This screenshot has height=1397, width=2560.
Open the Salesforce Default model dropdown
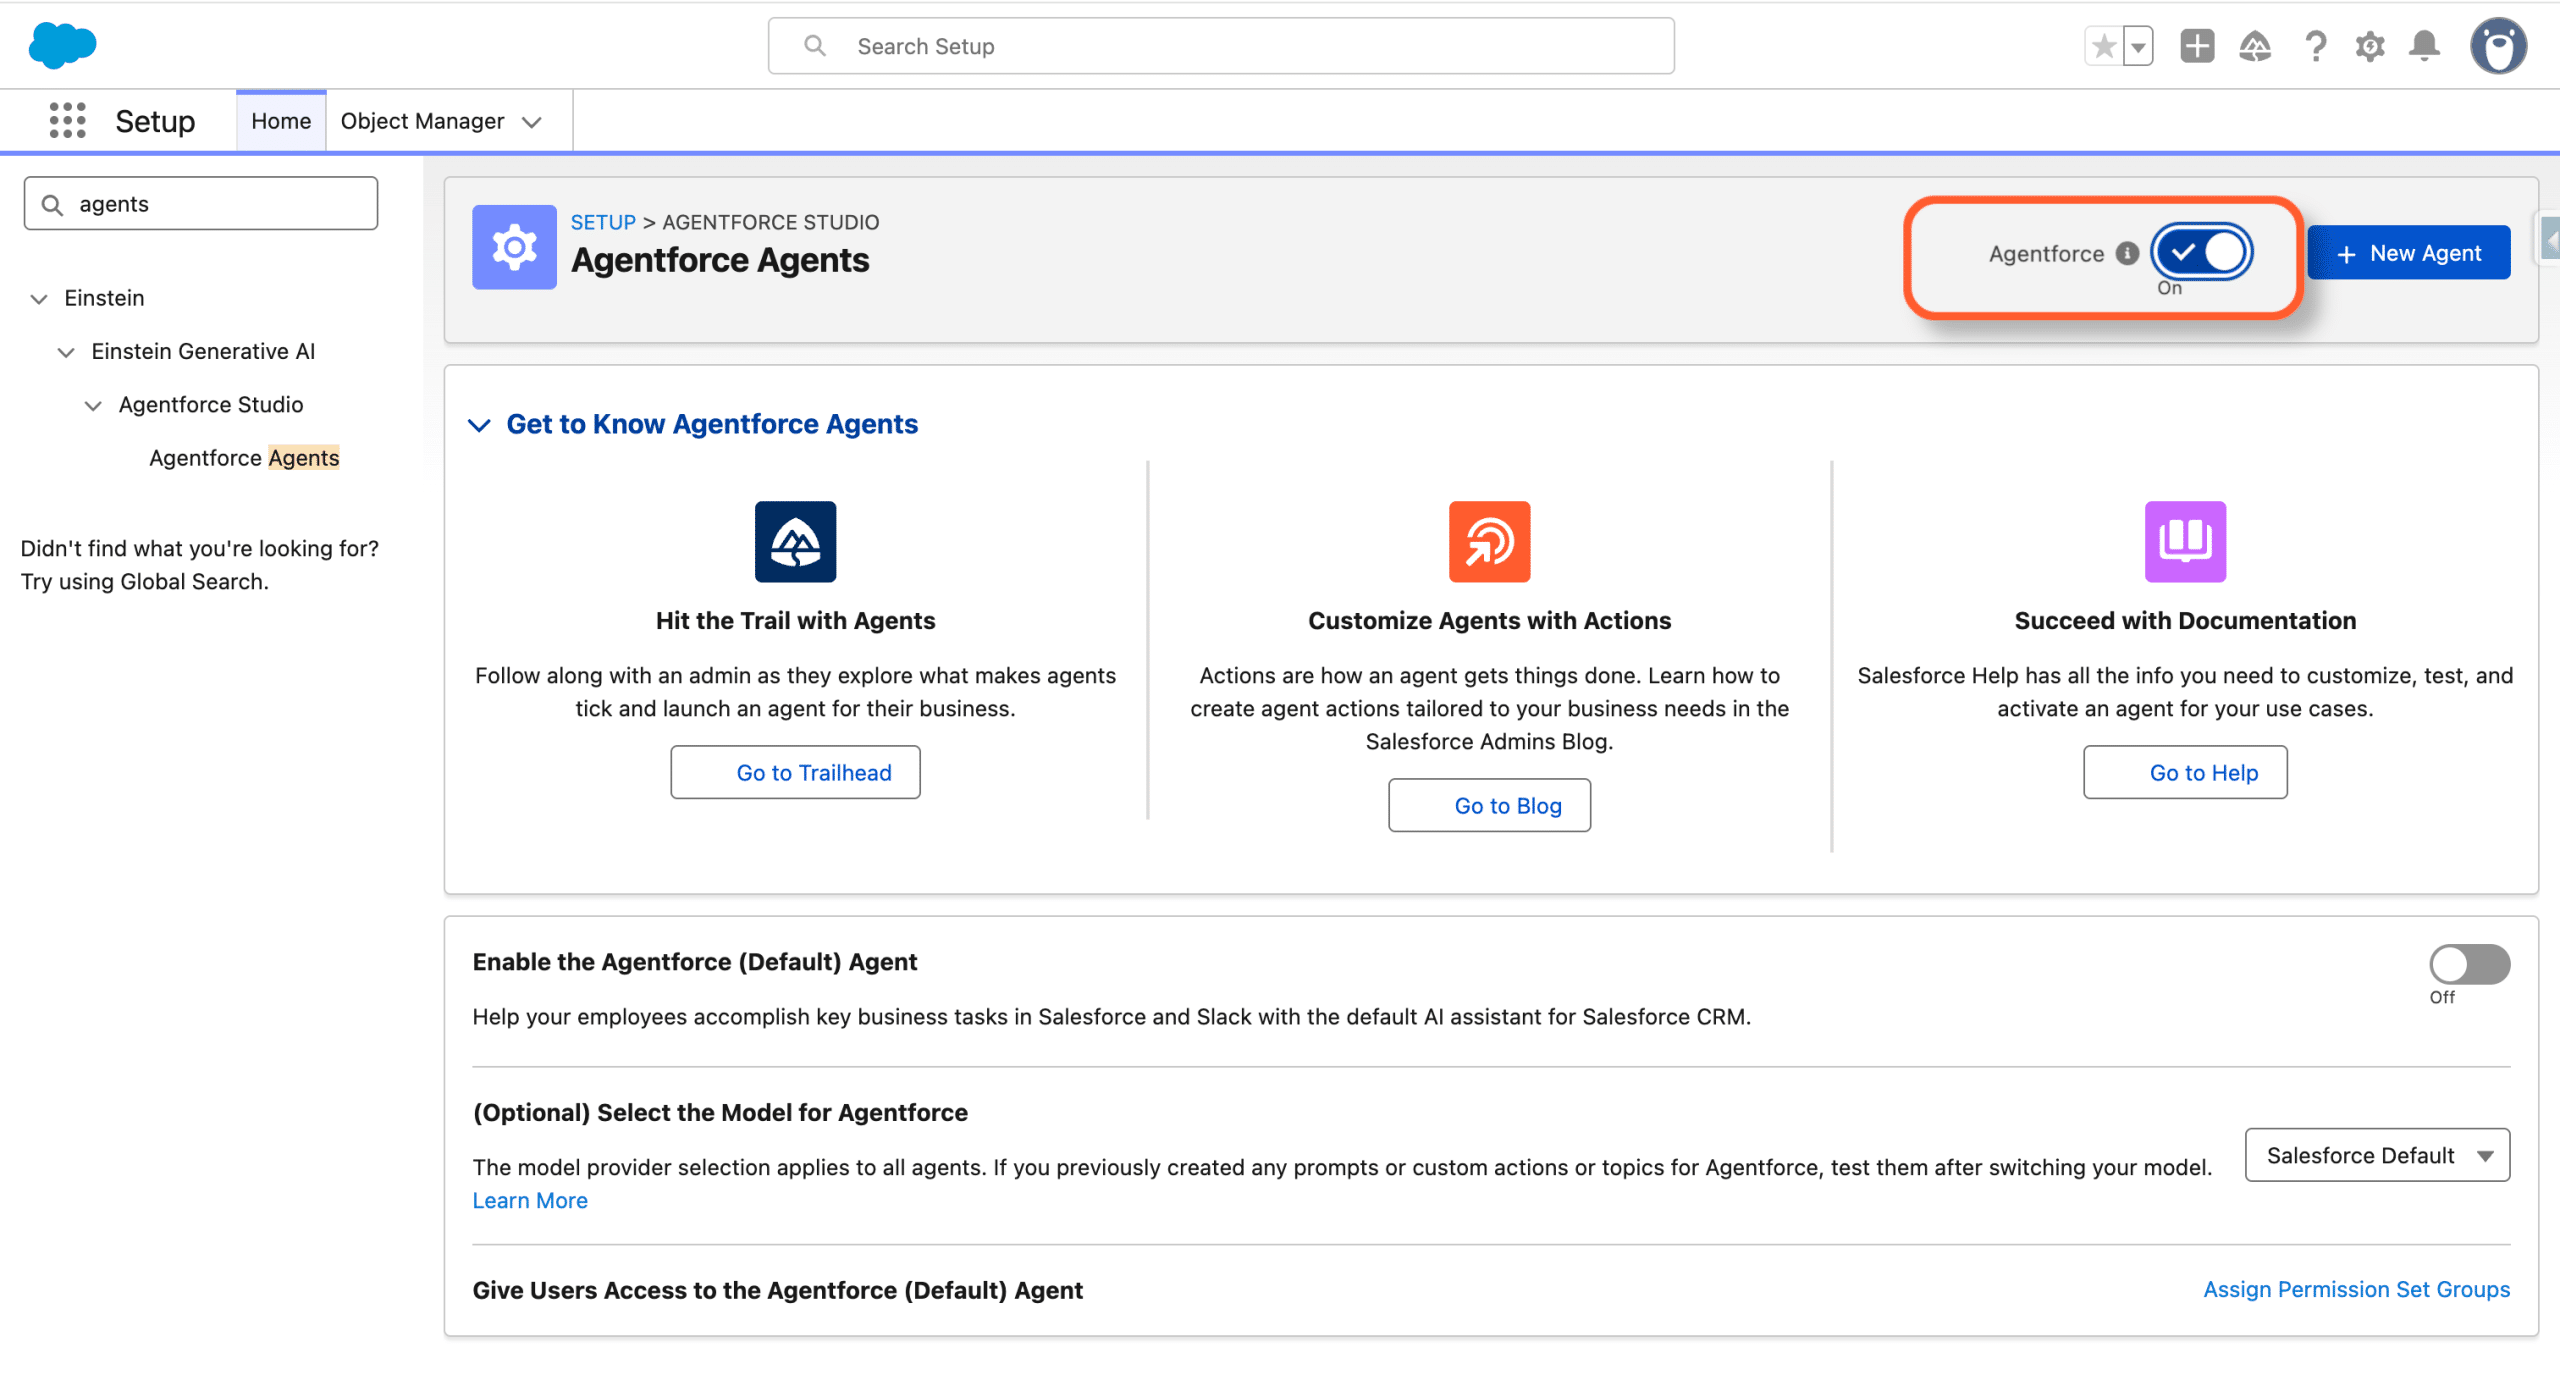click(x=2377, y=1155)
